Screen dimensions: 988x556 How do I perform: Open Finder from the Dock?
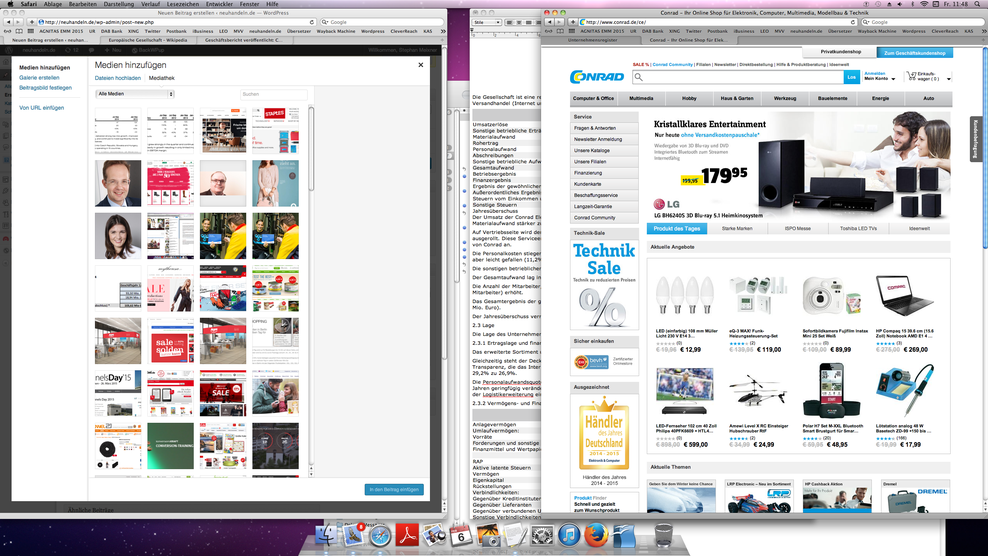(326, 535)
